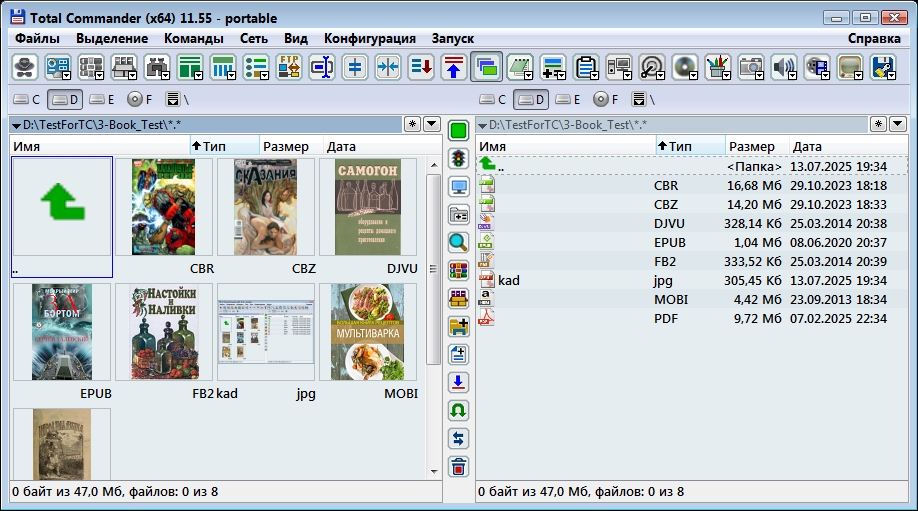Viewport: 918px width, 511px height.
Task: Click the left panel scrollbar down arrow
Action: (x=434, y=471)
